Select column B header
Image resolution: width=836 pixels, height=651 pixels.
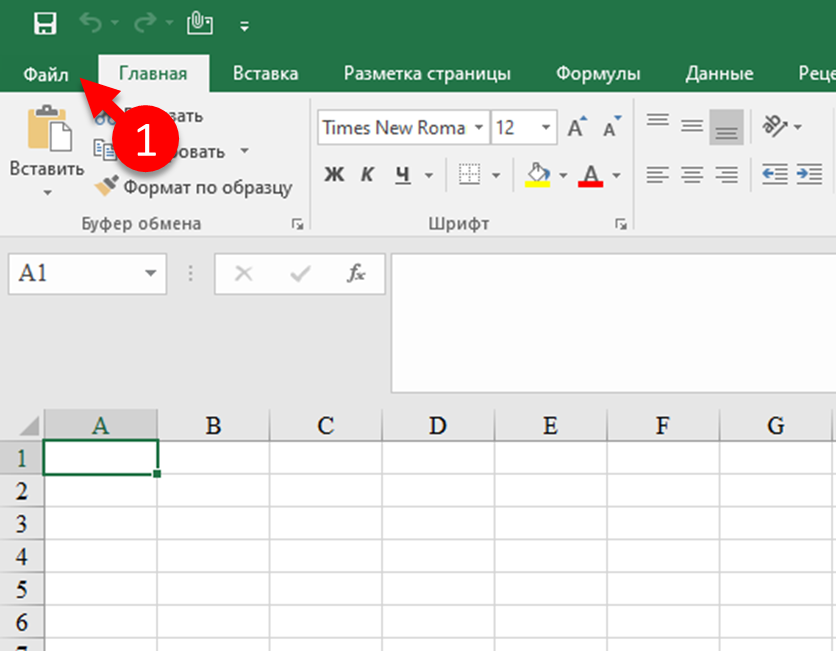tap(213, 425)
